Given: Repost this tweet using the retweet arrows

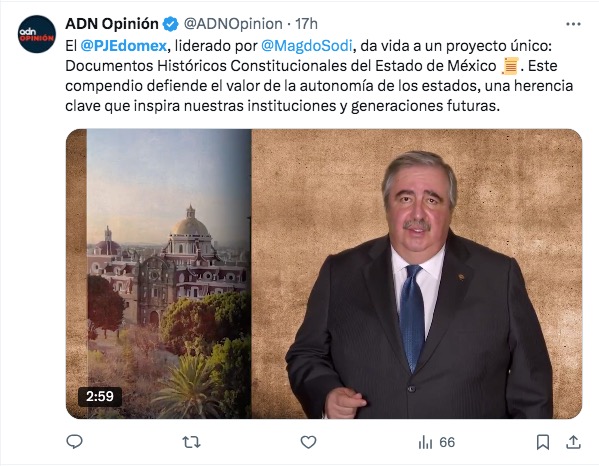Looking at the screenshot, I should click(x=191, y=442).
